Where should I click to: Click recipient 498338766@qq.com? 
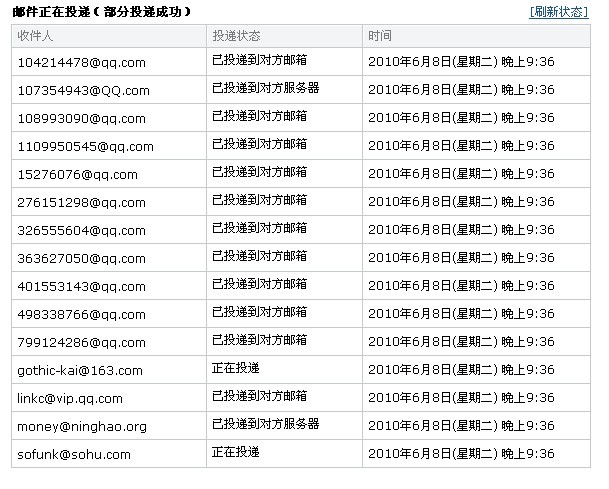click(x=82, y=314)
